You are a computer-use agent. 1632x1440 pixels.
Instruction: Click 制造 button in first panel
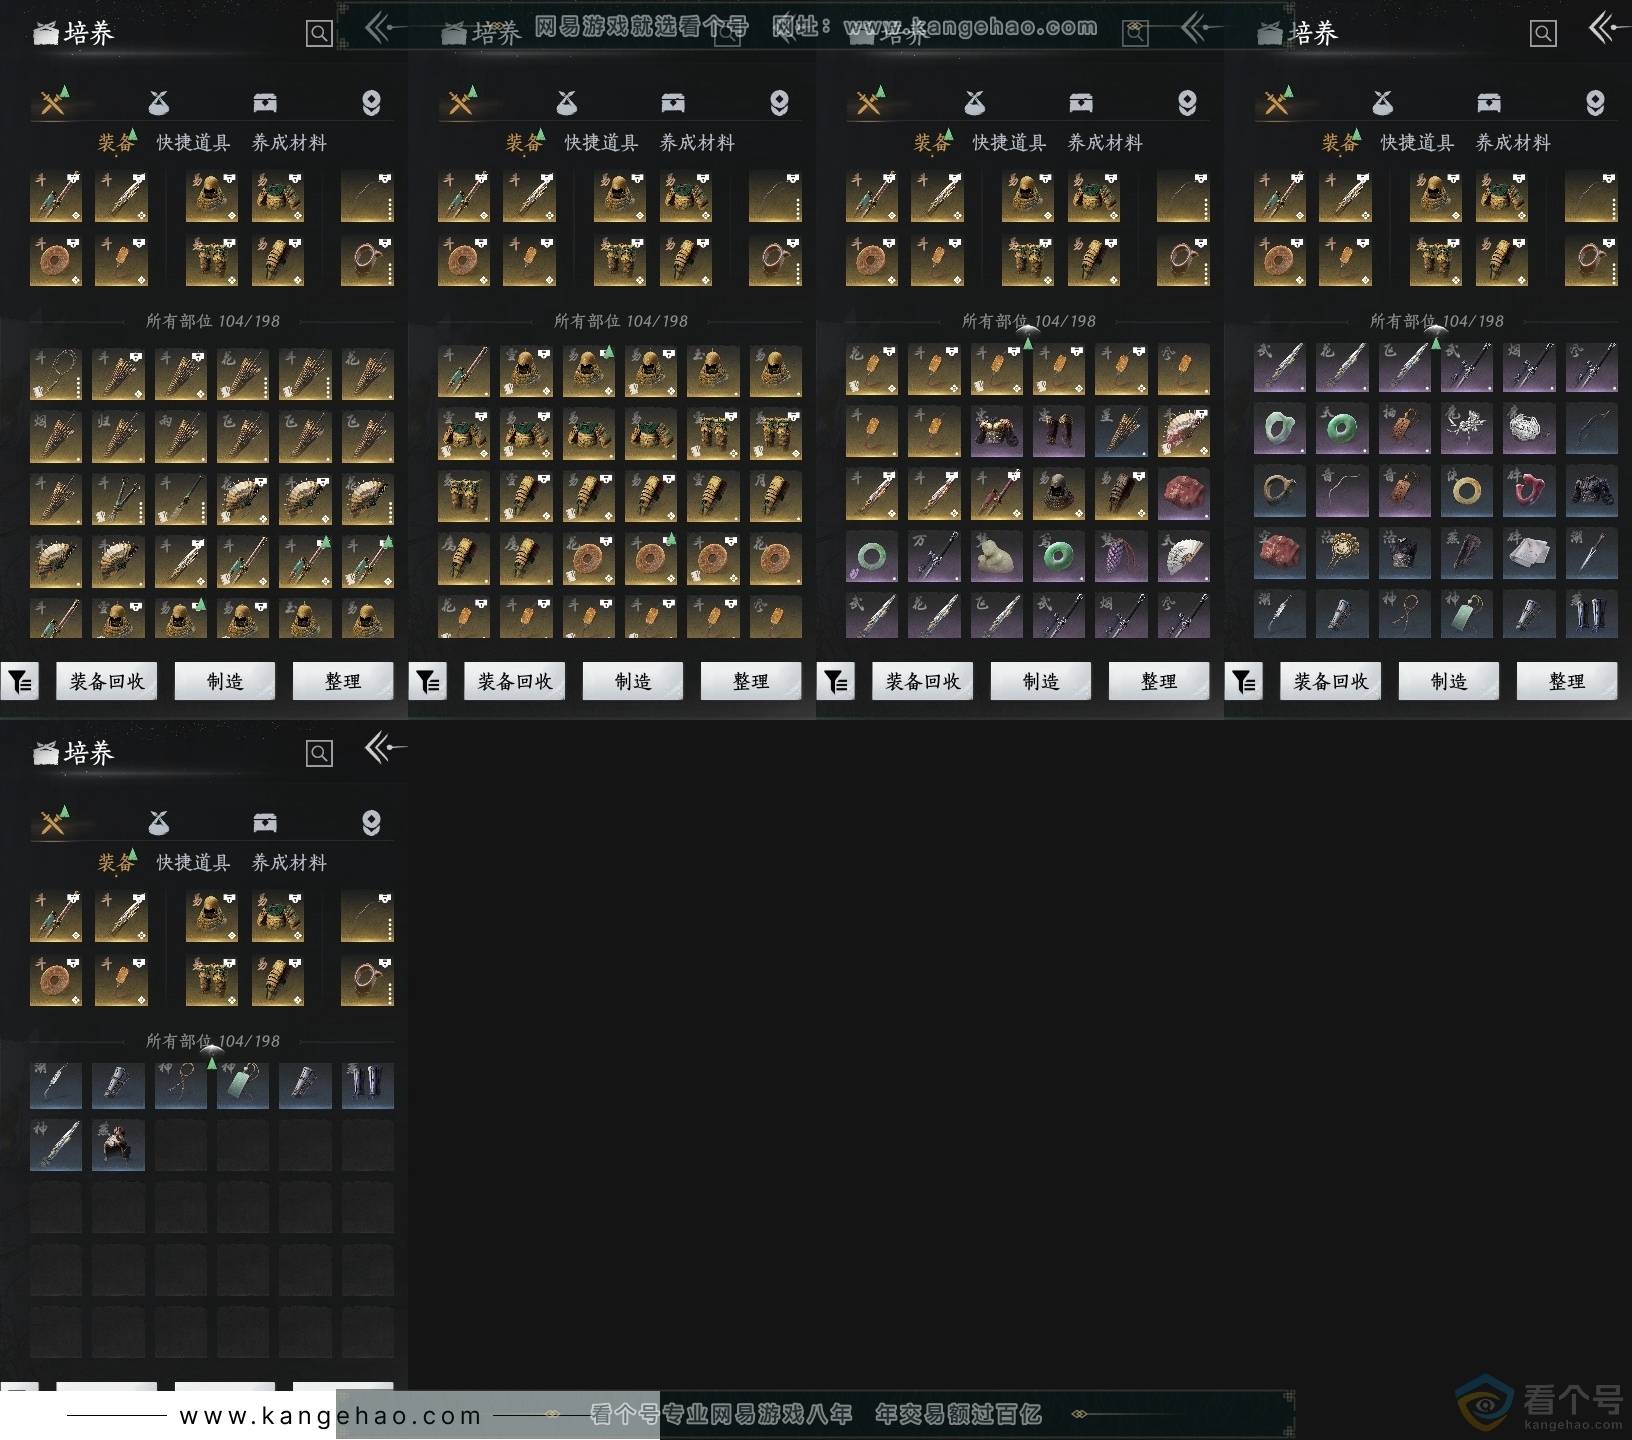[225, 682]
